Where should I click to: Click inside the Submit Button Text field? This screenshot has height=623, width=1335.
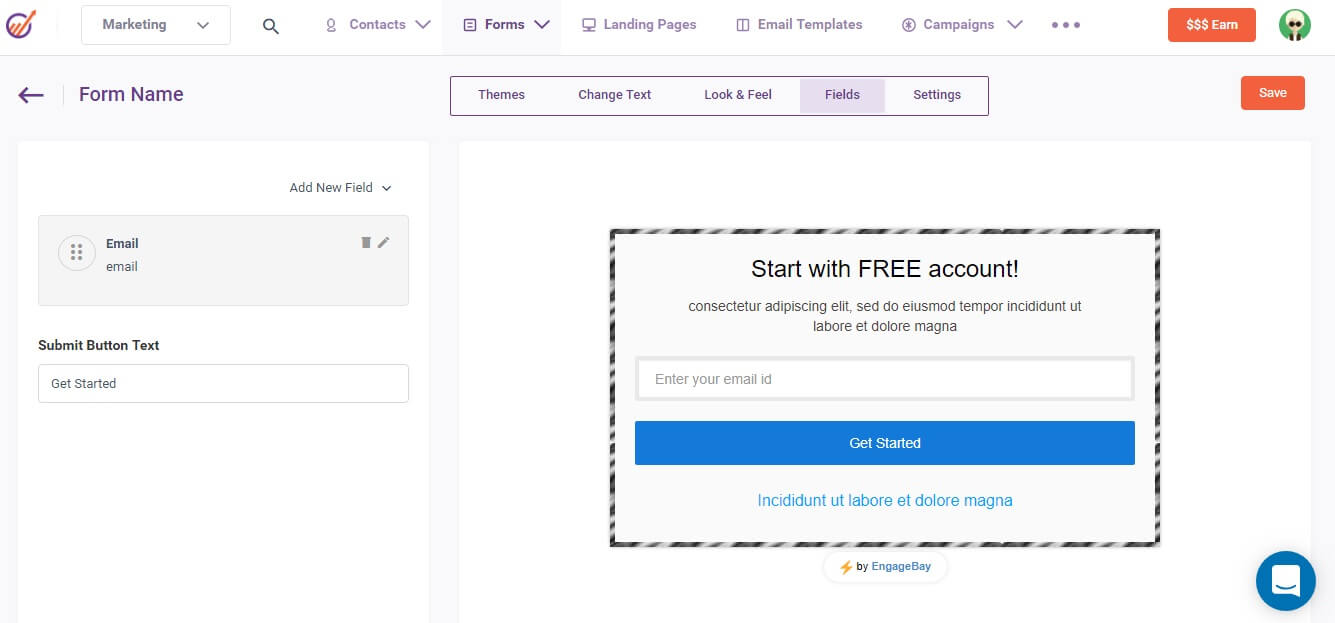(223, 383)
